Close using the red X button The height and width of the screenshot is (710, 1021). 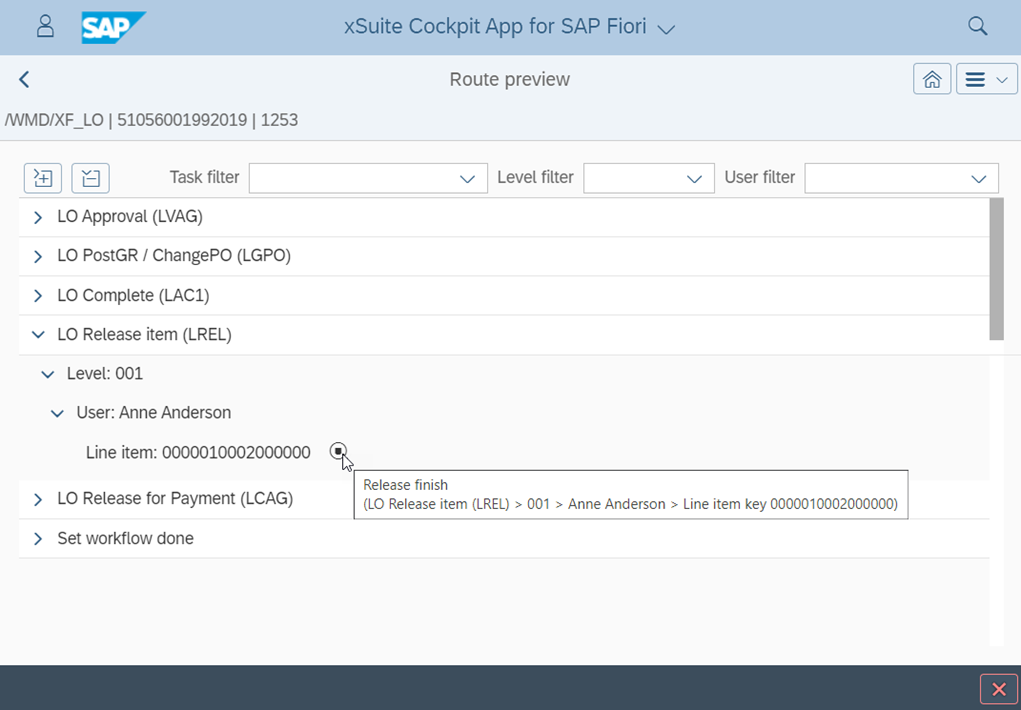[998, 688]
